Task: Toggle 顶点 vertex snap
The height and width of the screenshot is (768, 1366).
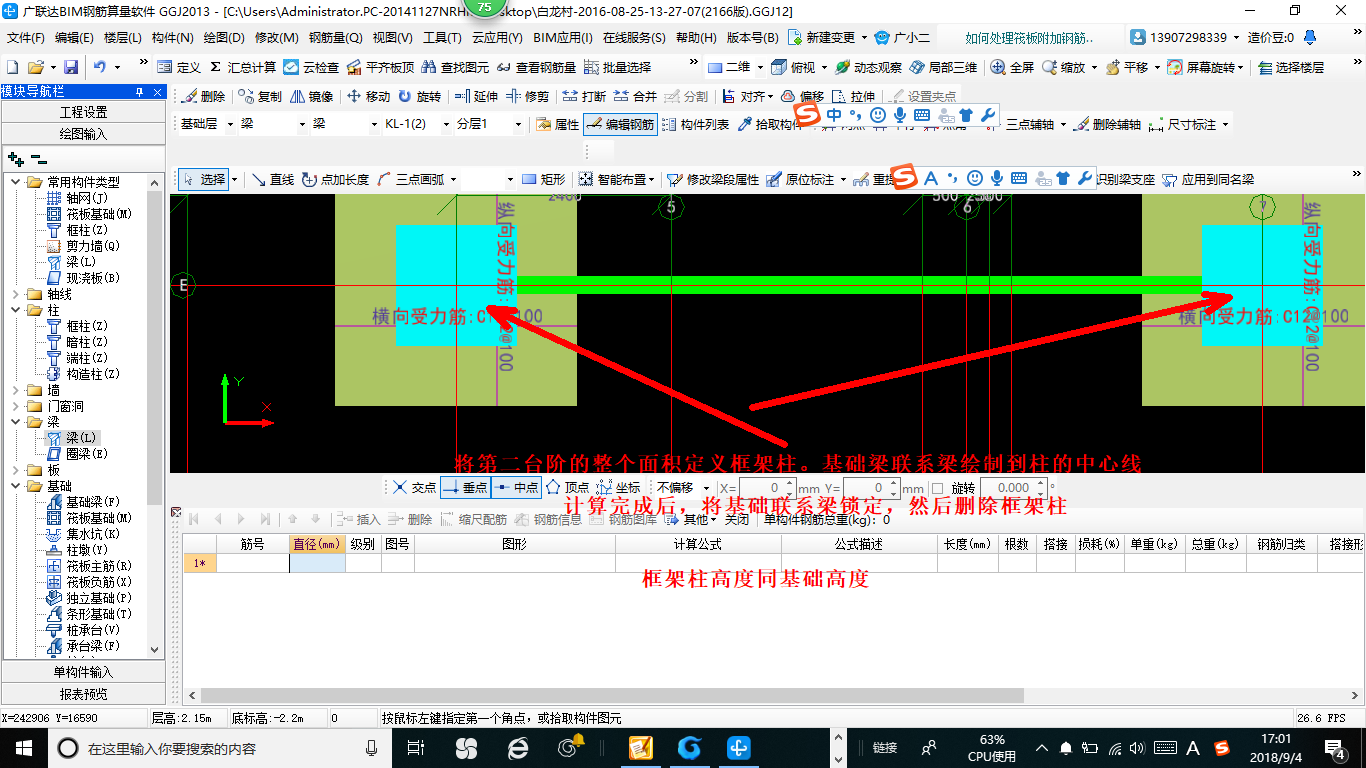Action: point(567,488)
